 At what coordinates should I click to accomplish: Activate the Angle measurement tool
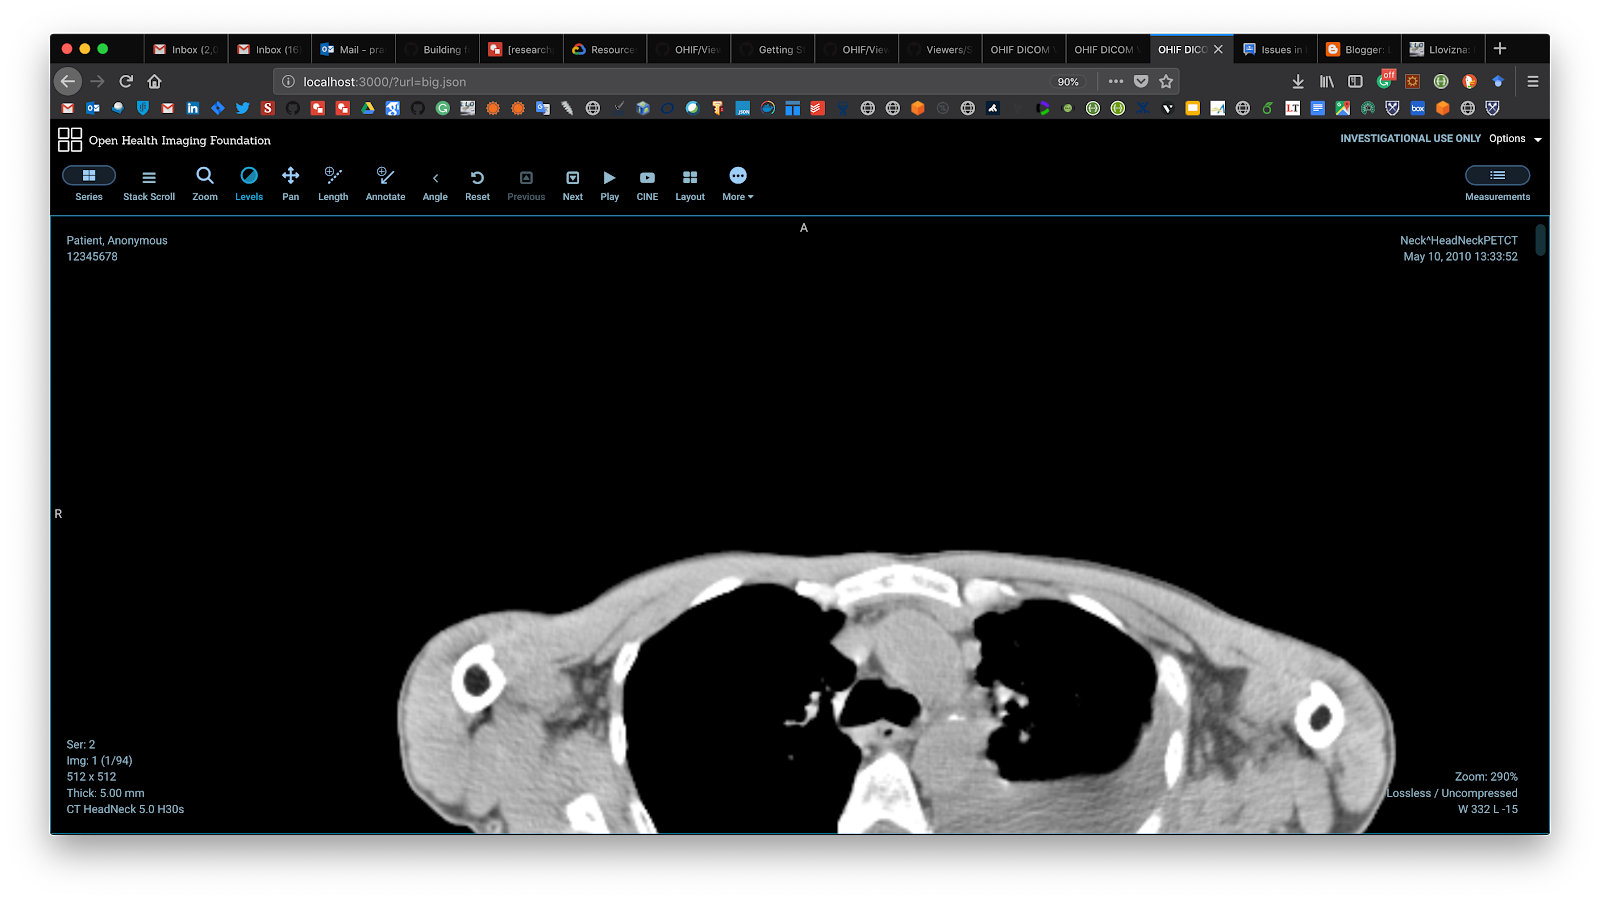click(435, 184)
